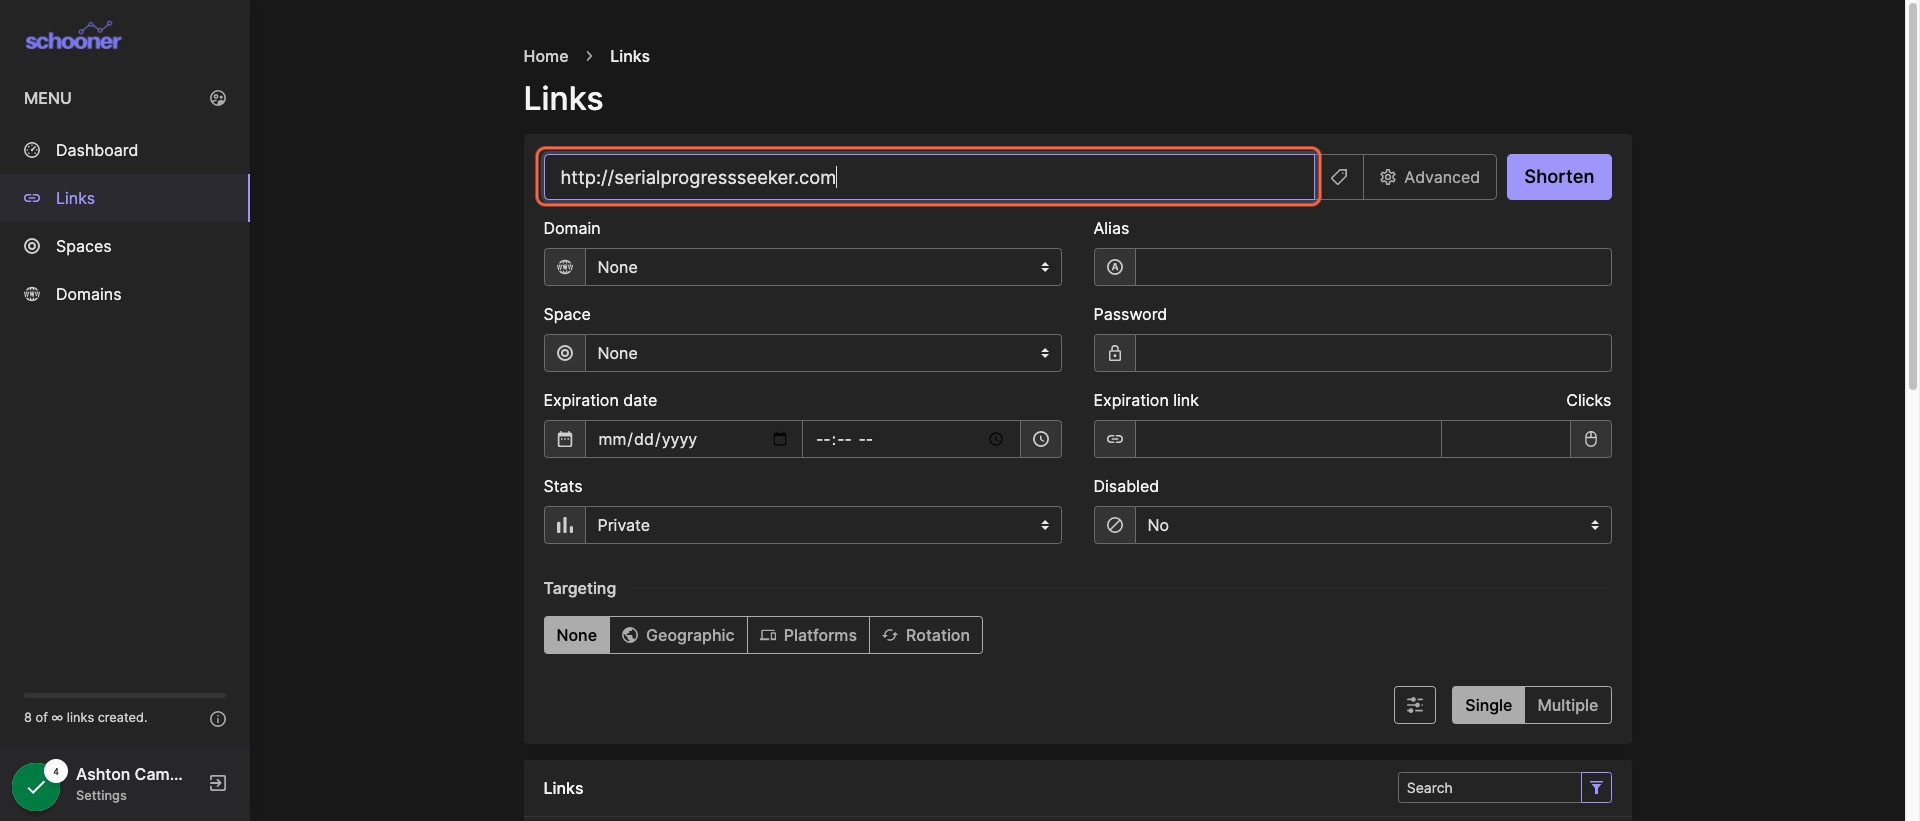Open the calendar picker in the date field

[780, 439]
